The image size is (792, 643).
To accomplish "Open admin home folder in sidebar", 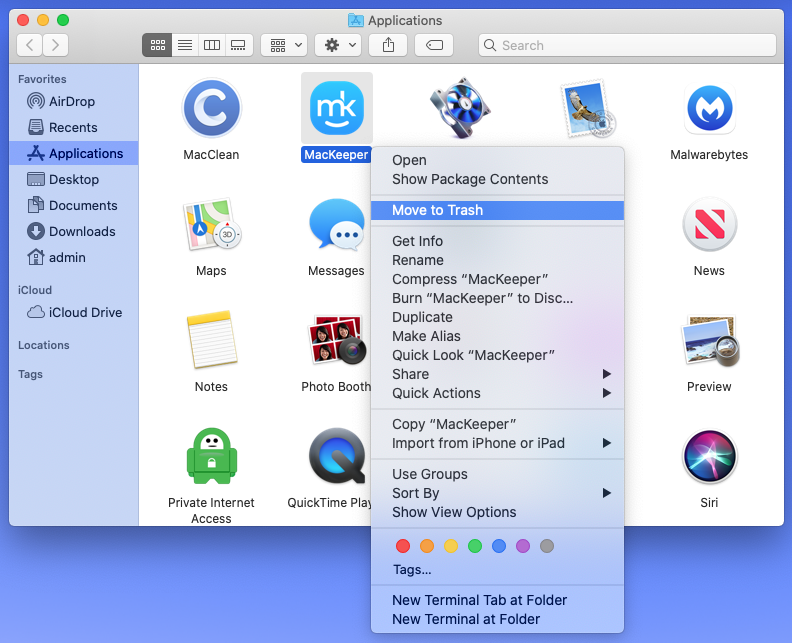I will (x=74, y=257).
